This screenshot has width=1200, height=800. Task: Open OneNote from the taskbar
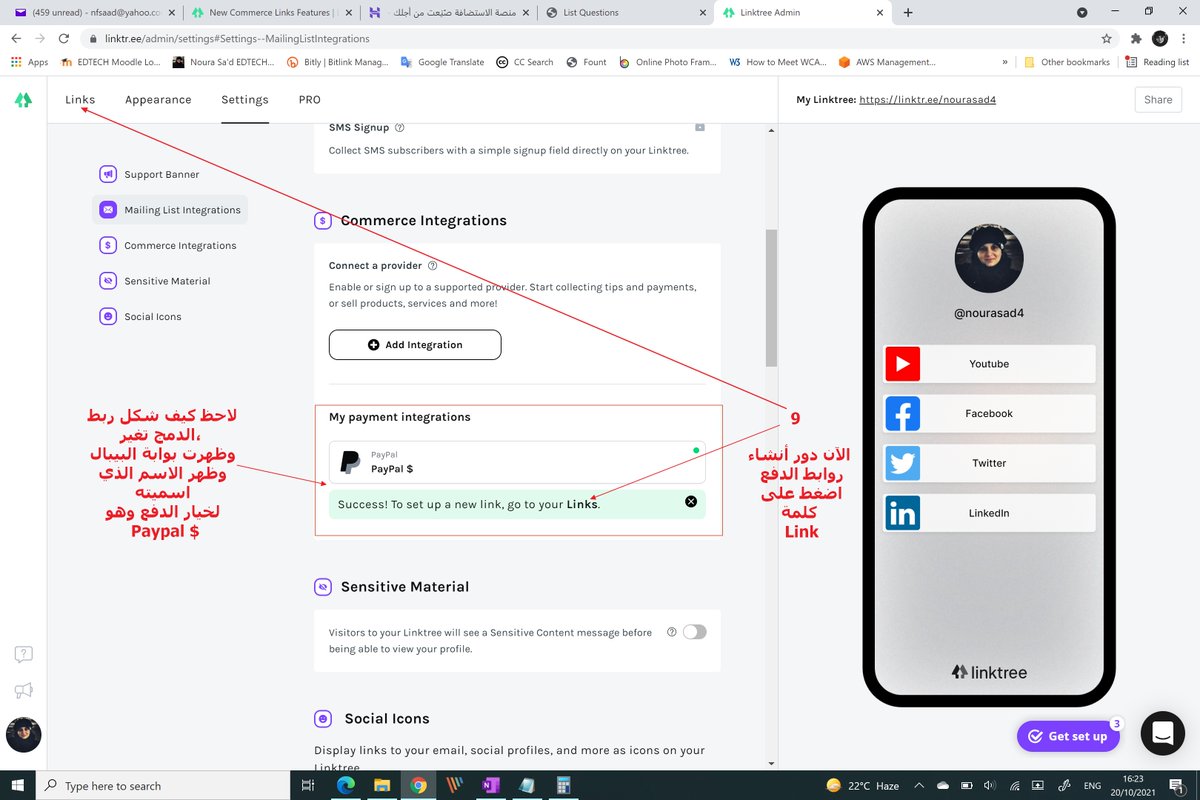pos(491,785)
